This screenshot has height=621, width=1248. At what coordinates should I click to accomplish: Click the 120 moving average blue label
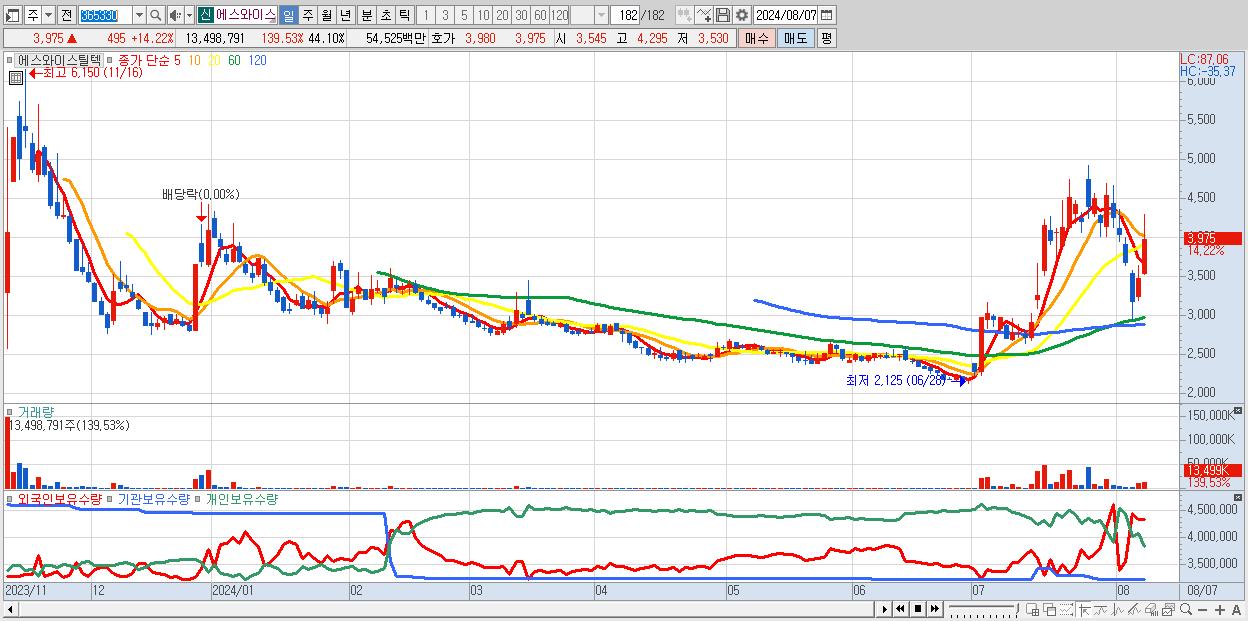(257, 60)
